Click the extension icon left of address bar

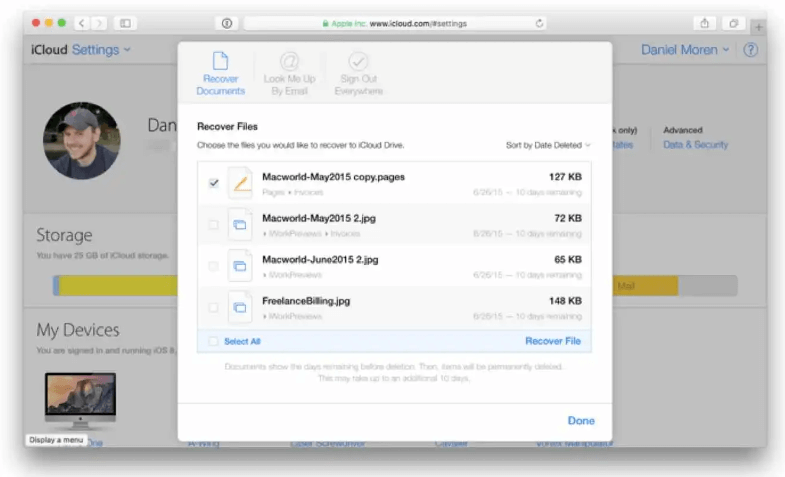(x=227, y=23)
